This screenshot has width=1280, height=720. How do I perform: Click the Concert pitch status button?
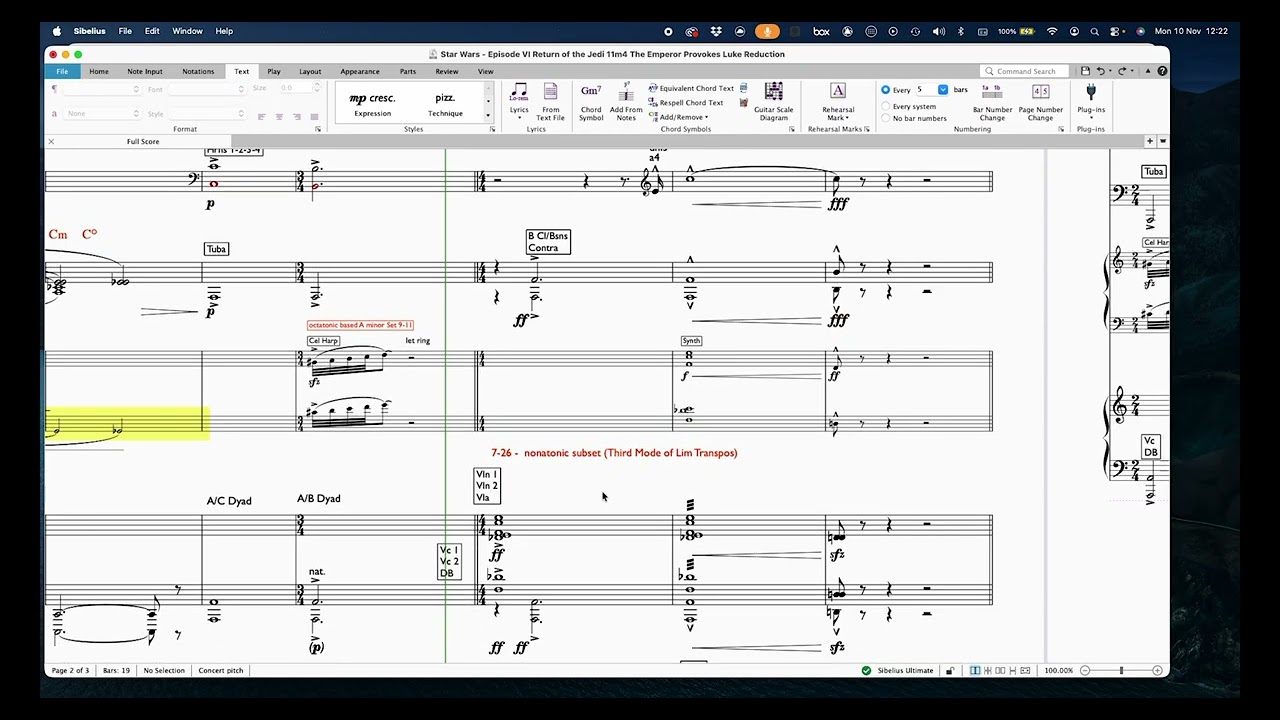221,671
